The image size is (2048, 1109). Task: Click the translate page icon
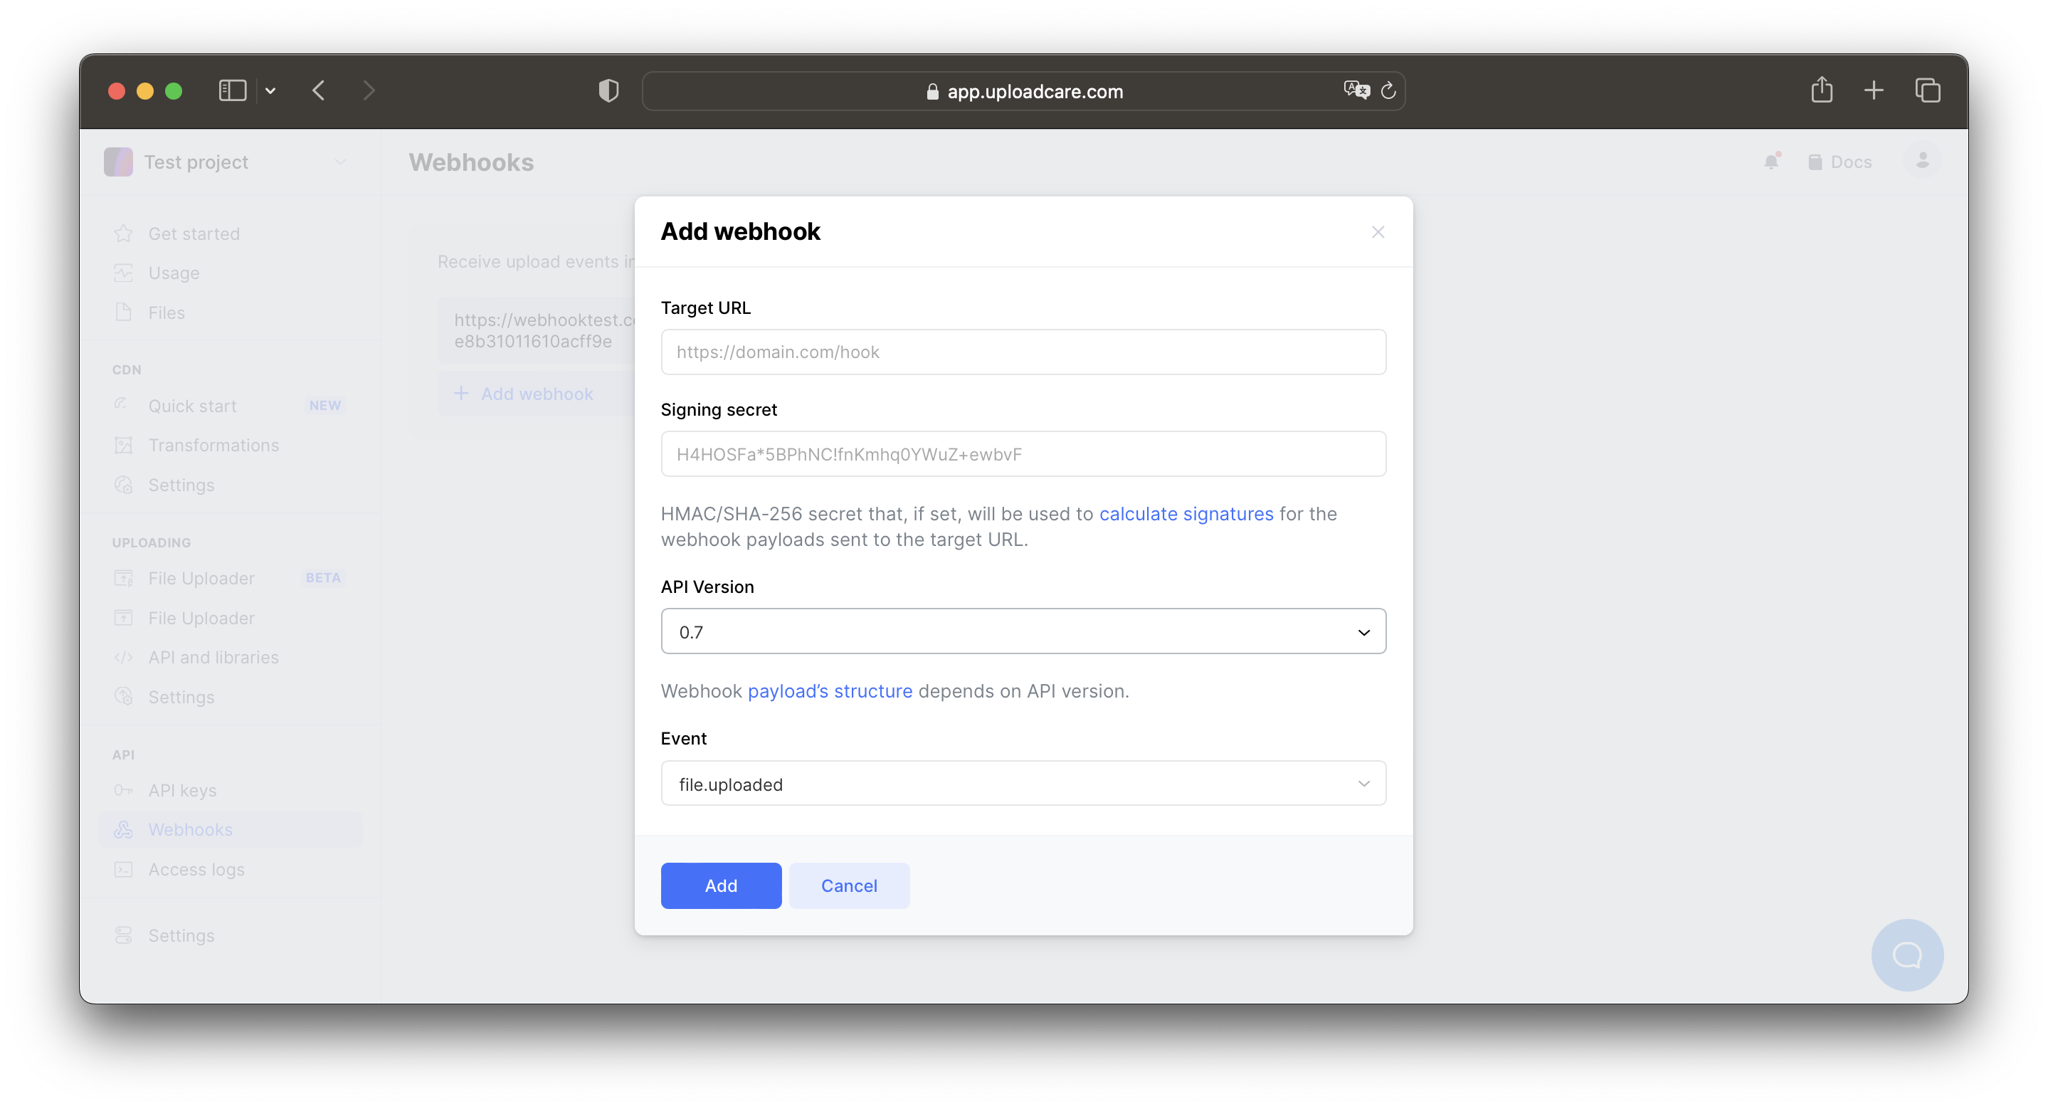point(1356,91)
